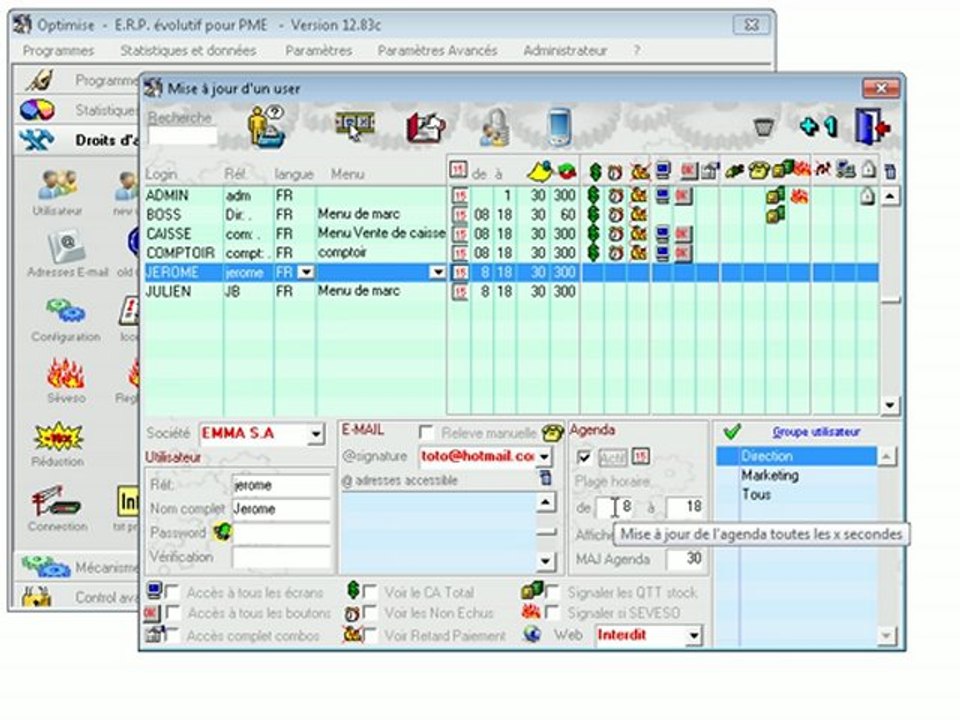Click the MAJ Agenda value field
This screenshot has width=960, height=720.
coord(684,558)
